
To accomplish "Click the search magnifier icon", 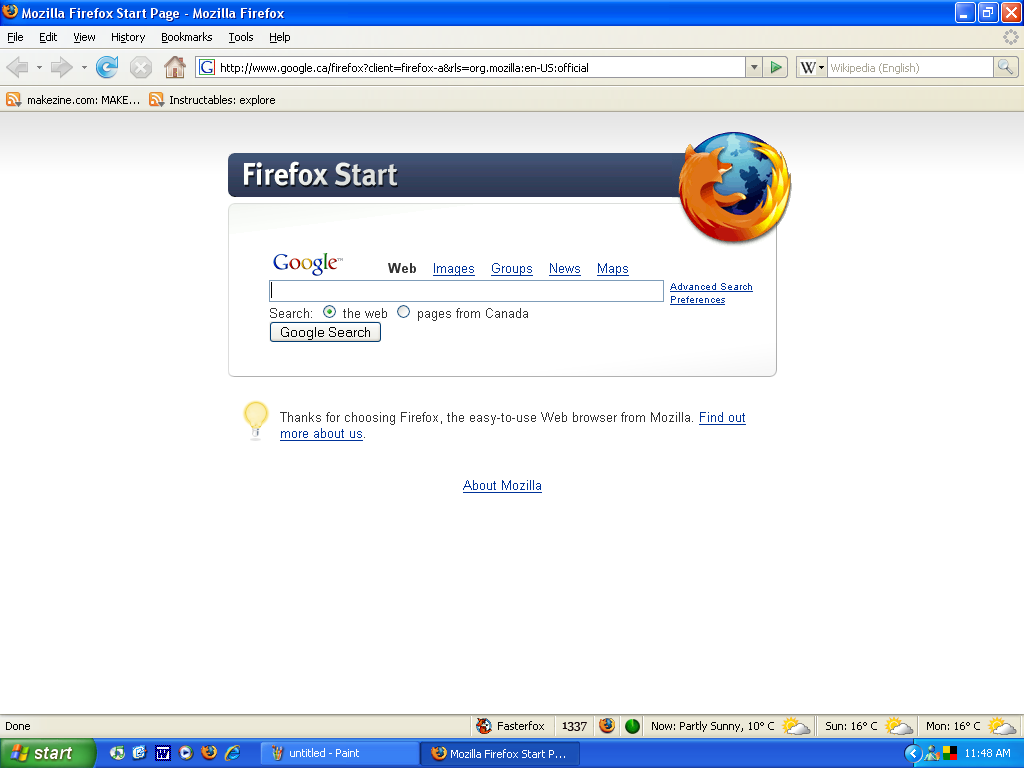I will point(1005,67).
